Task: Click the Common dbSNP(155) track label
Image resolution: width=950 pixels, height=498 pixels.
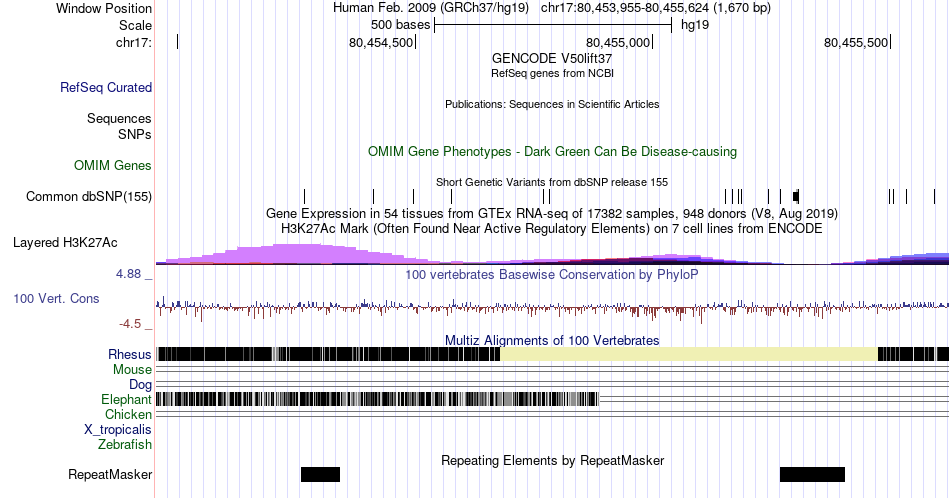Action: pos(89,196)
